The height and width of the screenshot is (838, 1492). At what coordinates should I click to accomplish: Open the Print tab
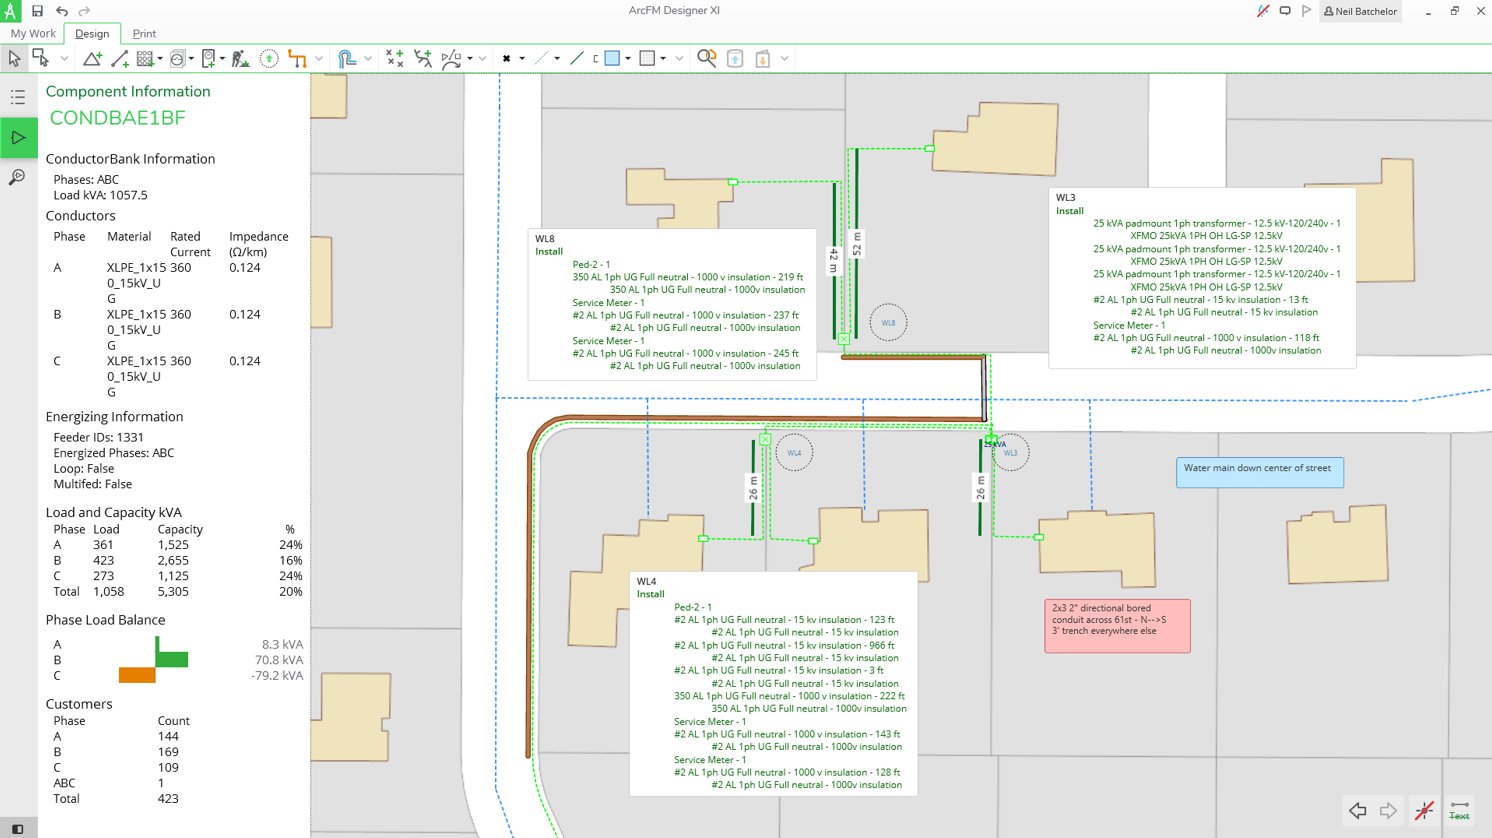pos(144,33)
